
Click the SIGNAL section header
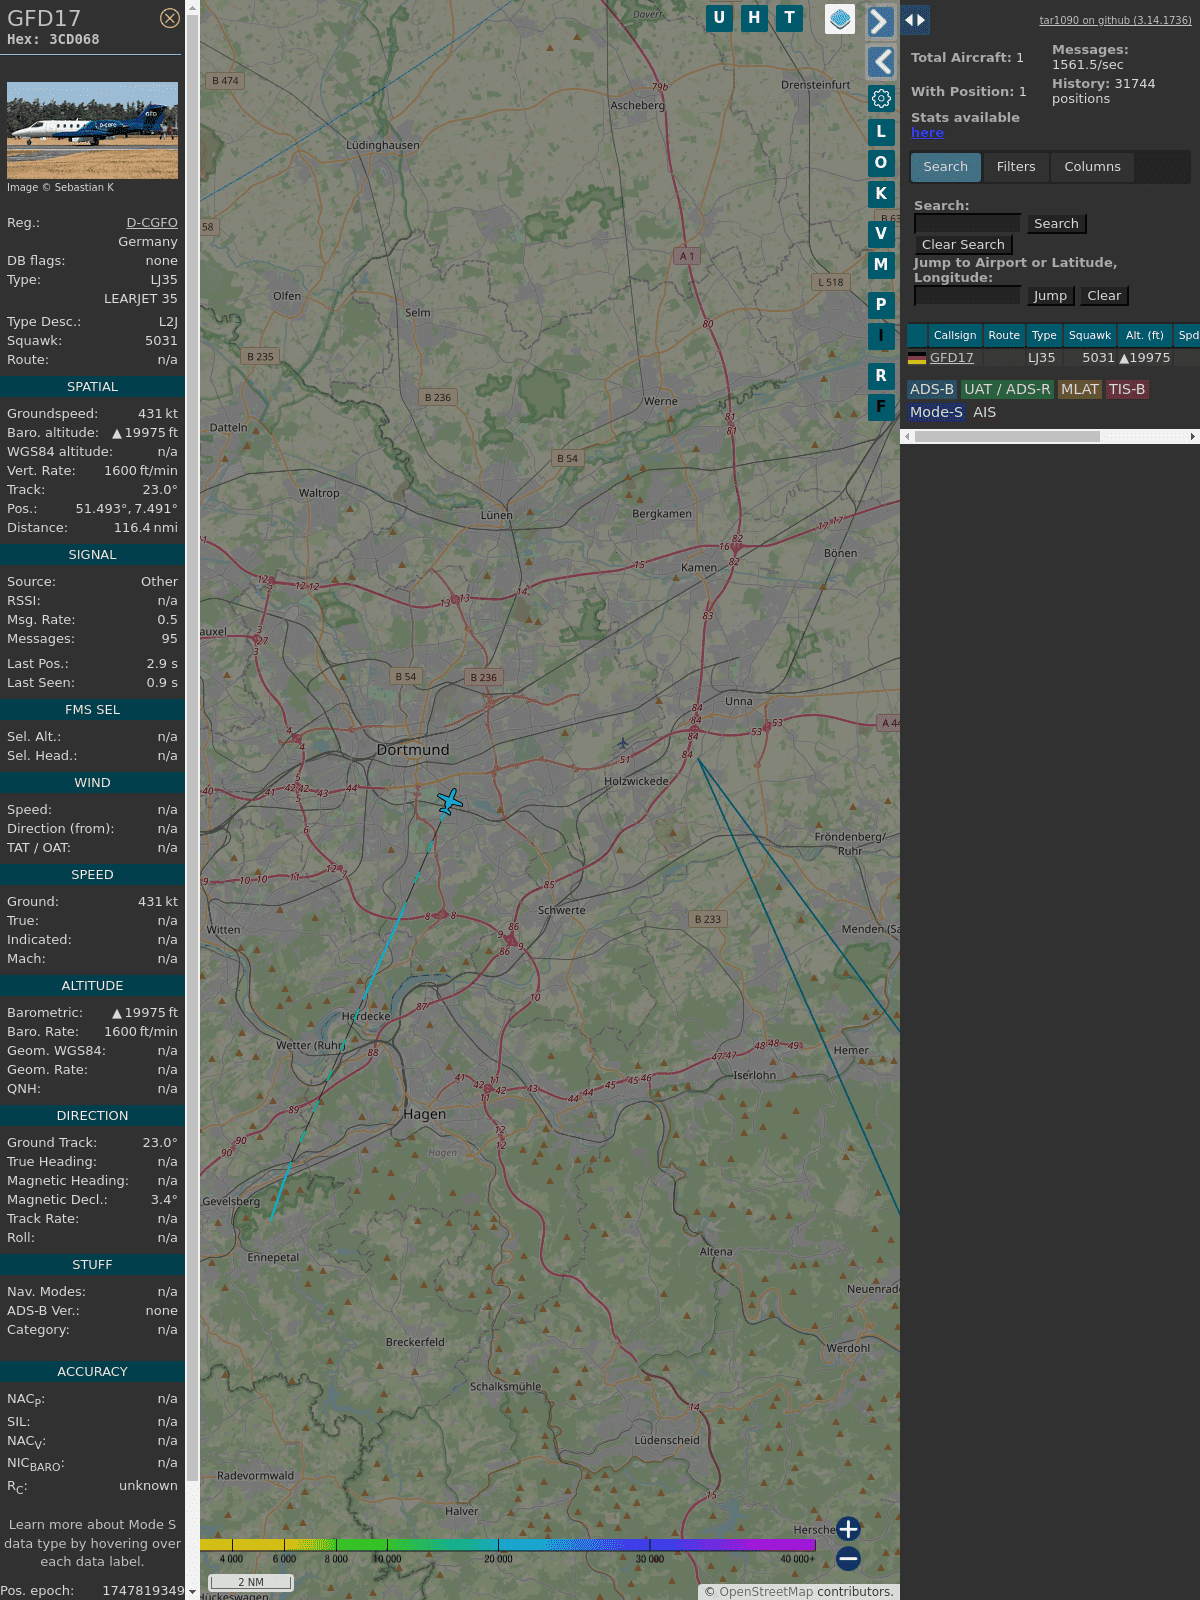tap(92, 555)
